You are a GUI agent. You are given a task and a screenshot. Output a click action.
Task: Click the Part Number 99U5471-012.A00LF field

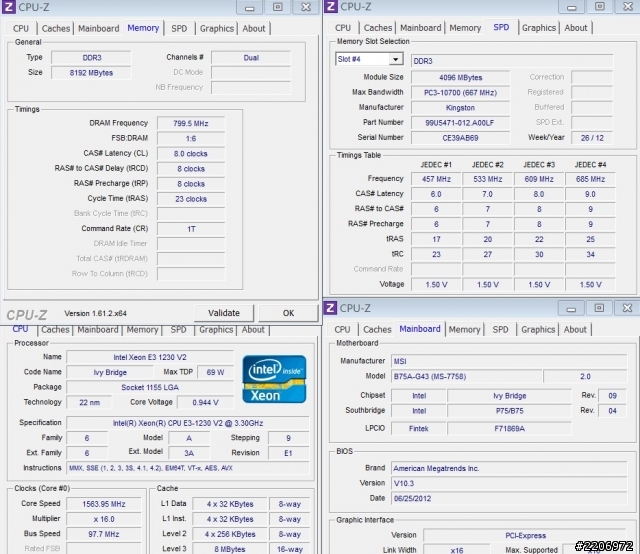460,122
